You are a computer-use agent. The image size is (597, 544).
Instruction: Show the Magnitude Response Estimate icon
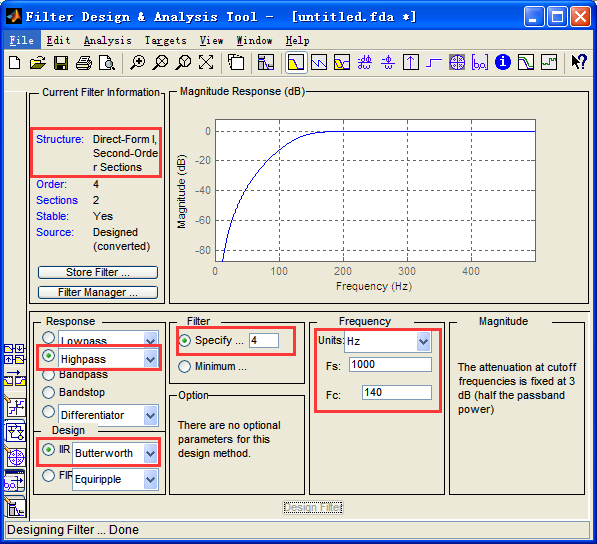pos(526,62)
